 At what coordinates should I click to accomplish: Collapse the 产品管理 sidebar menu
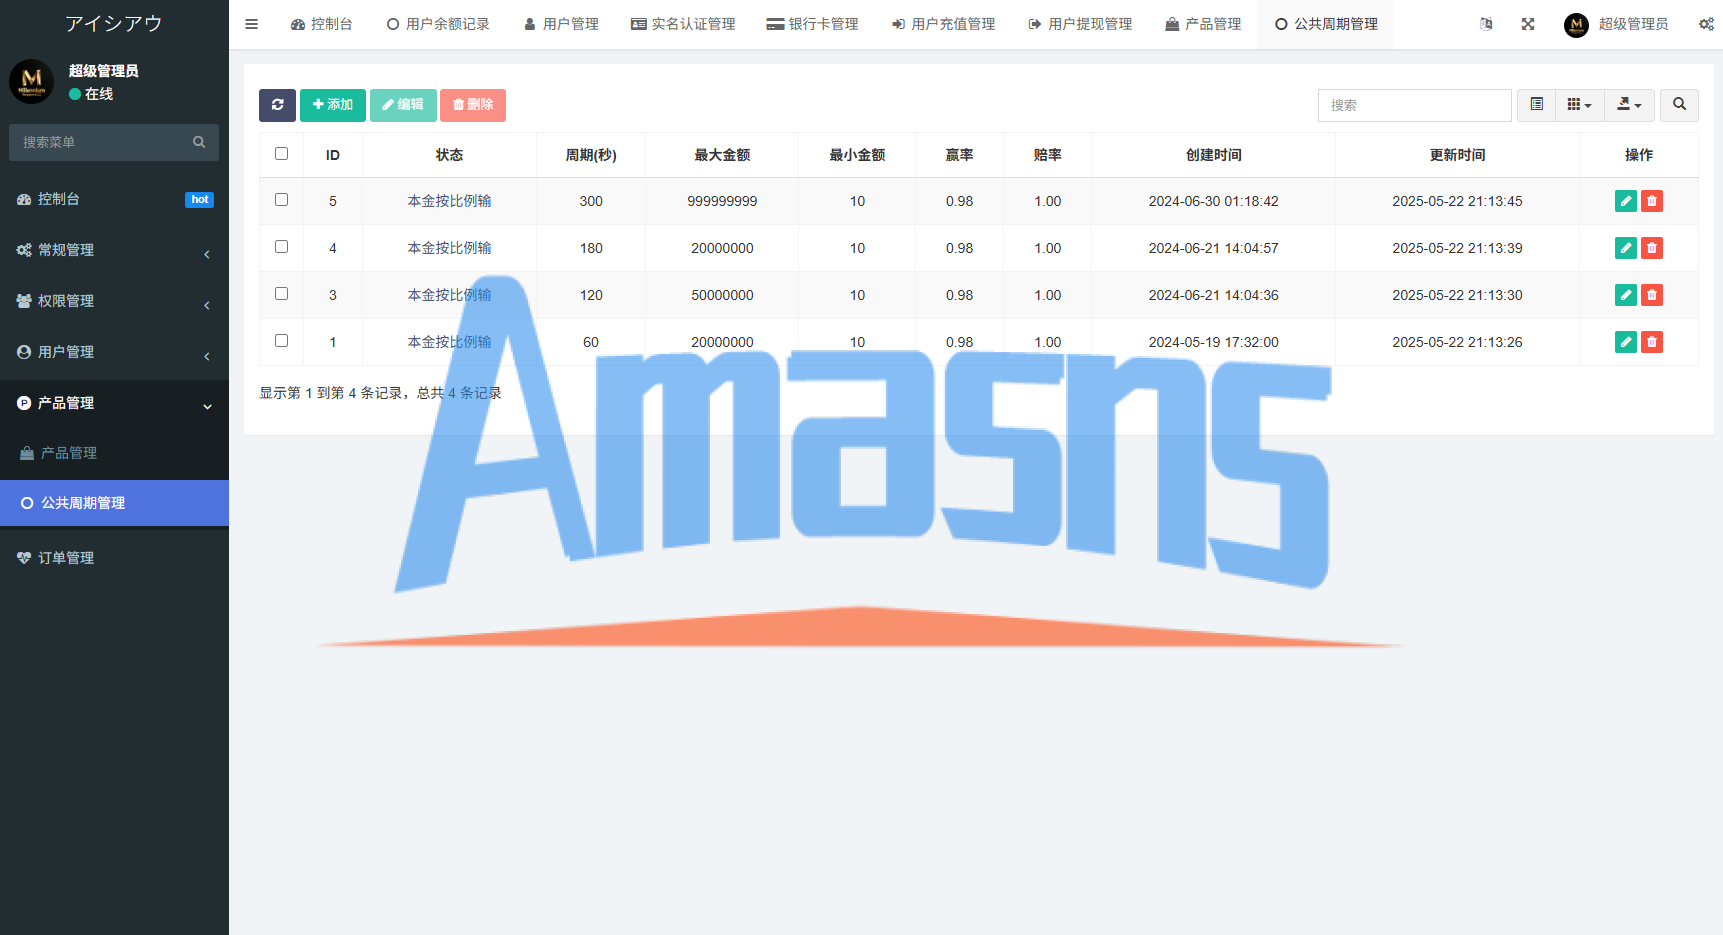[x=114, y=403]
